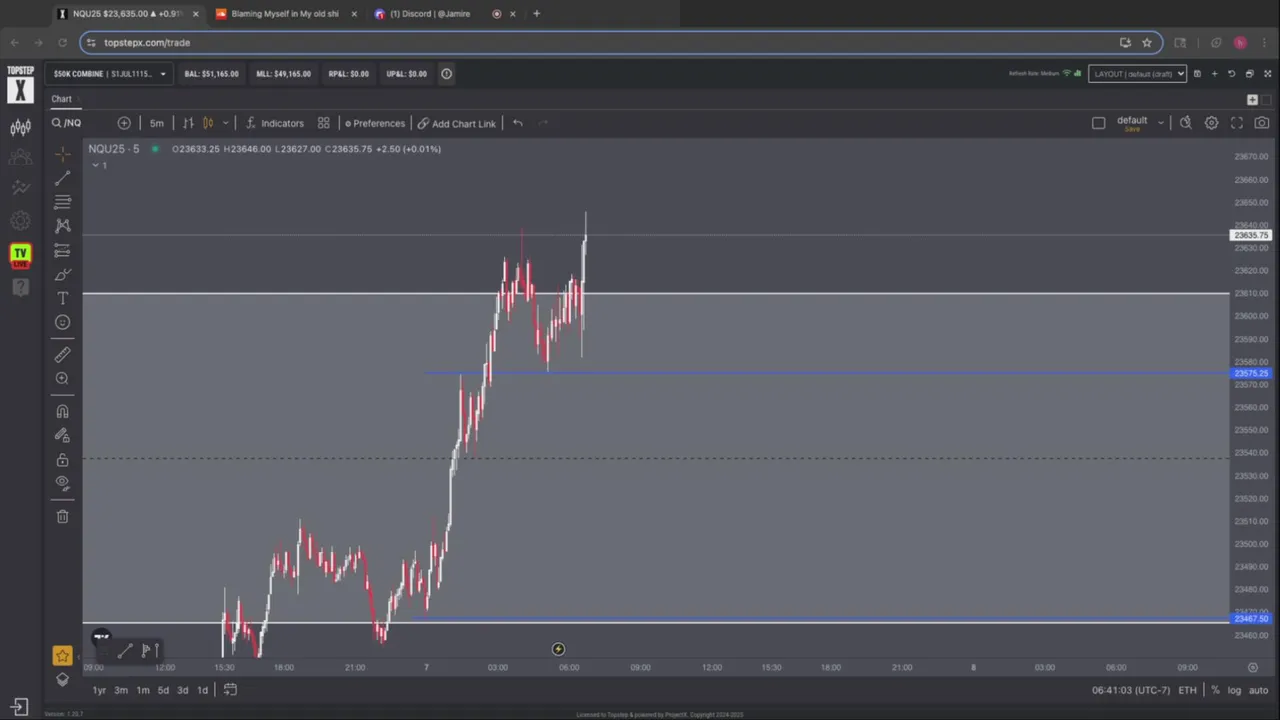Select the text annotation tool

pyautogui.click(x=62, y=298)
